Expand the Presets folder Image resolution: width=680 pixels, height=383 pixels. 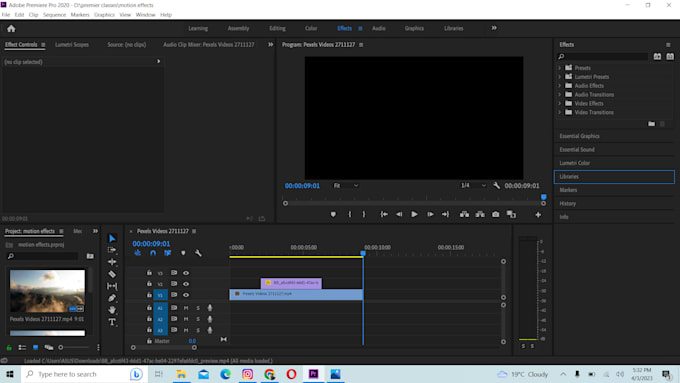pyautogui.click(x=559, y=68)
